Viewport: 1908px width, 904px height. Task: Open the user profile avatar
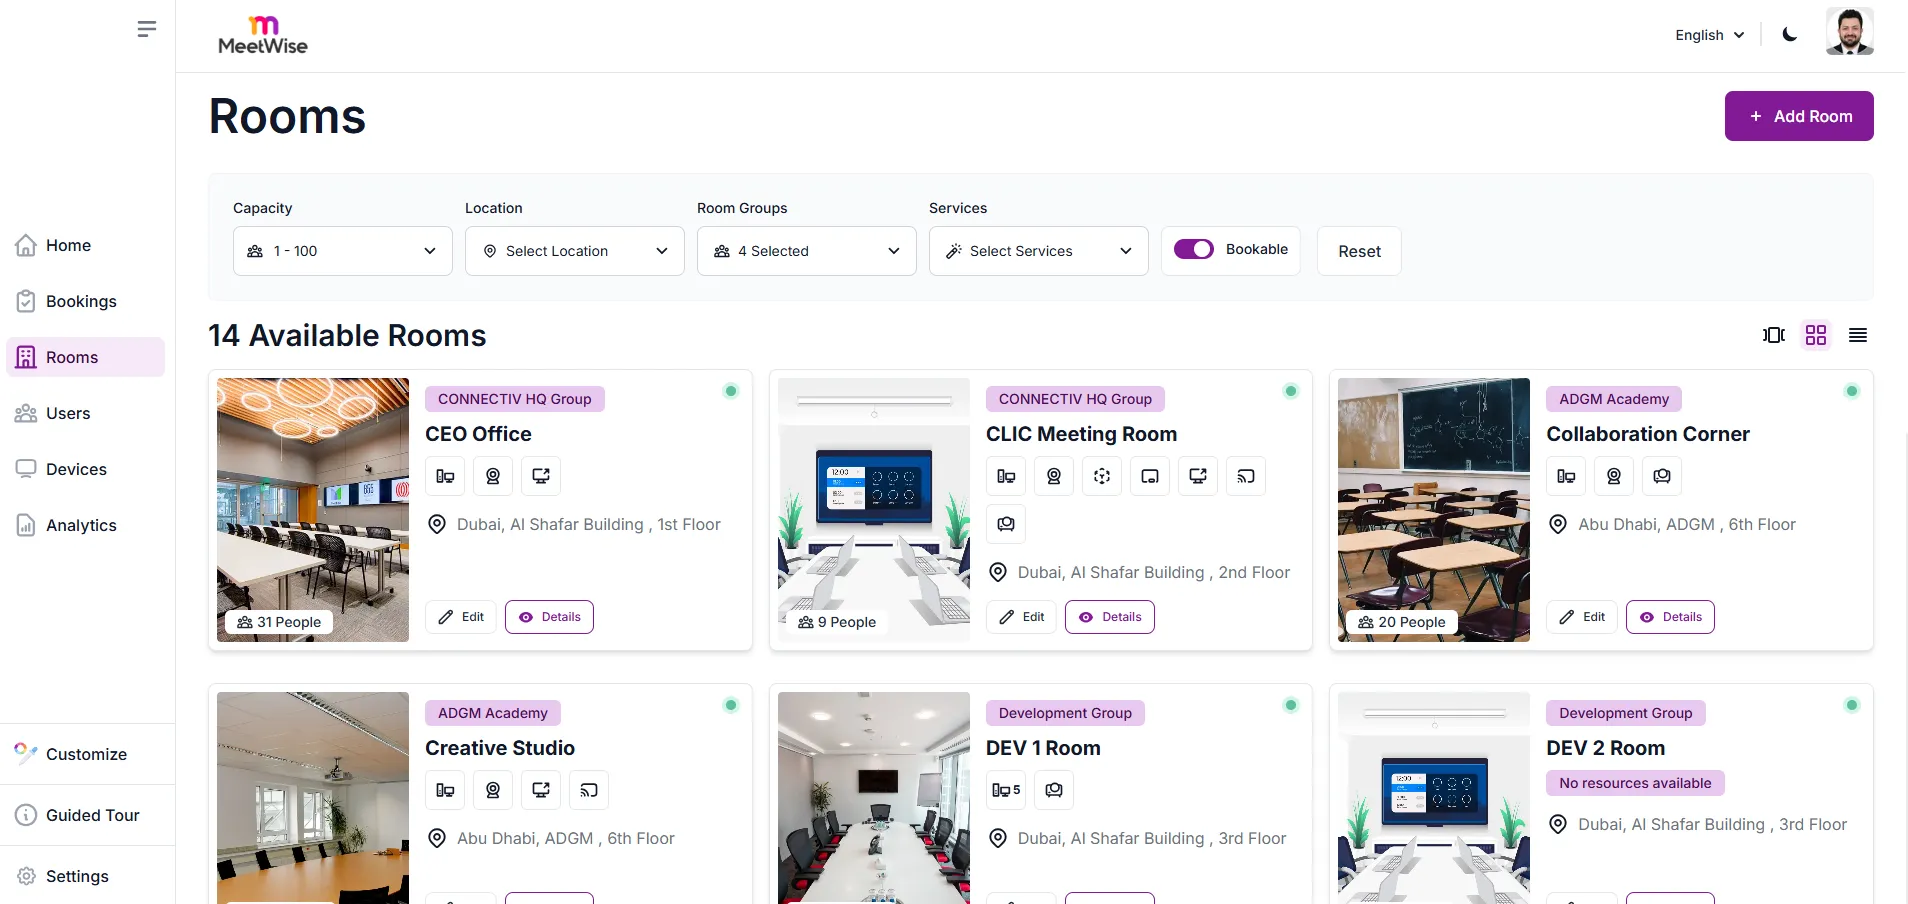coord(1850,31)
